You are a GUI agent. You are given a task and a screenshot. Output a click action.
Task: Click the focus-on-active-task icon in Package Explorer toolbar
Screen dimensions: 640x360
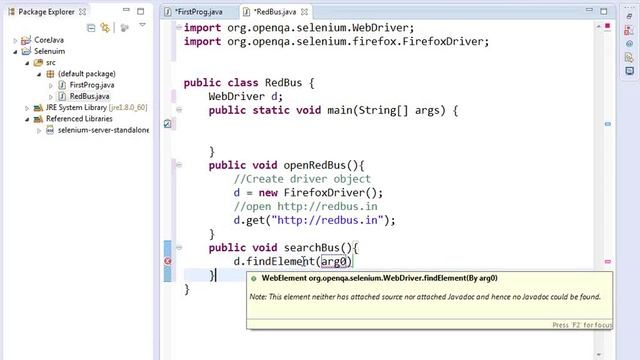pyautogui.click(x=124, y=28)
